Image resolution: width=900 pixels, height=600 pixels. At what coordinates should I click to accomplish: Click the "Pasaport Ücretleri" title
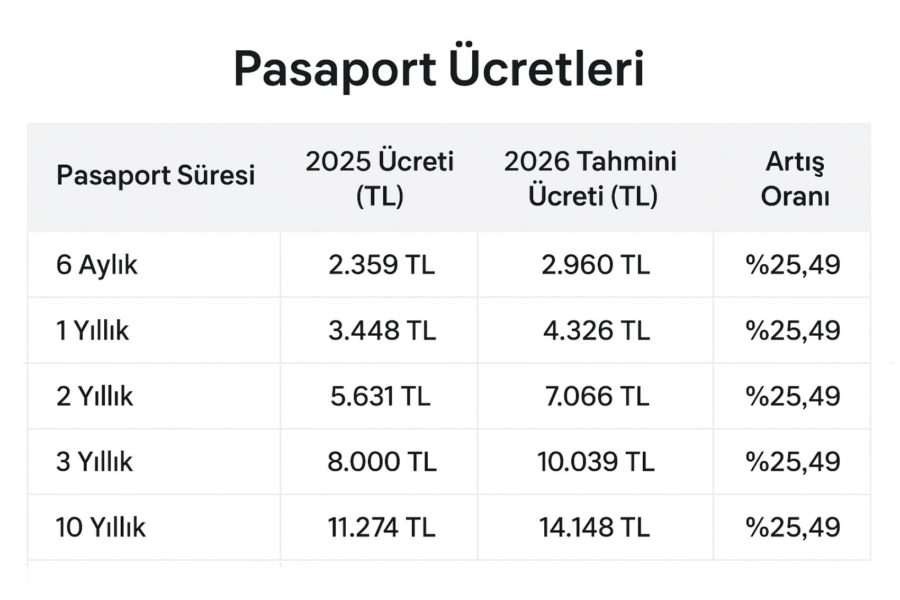tap(439, 70)
